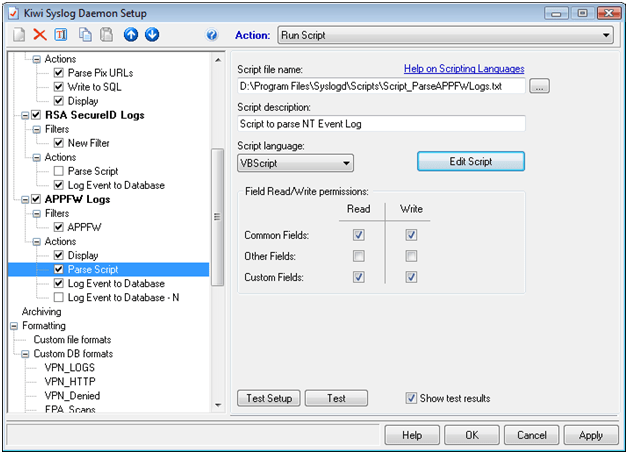Uncheck Read permission for Common Fields
Image resolution: width=628 pixels, height=454 pixels.
pos(359,235)
